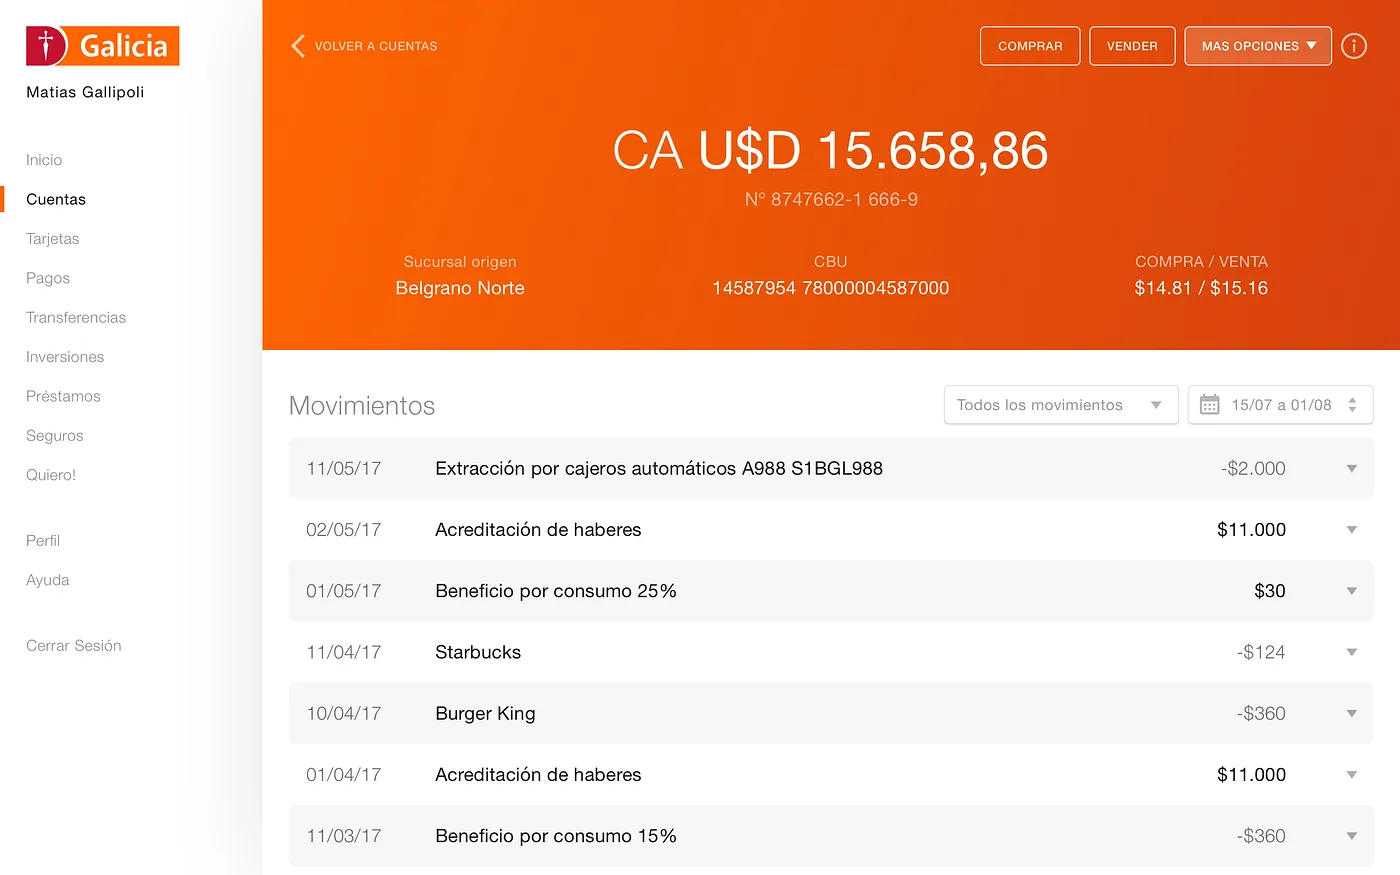The image size is (1400, 875).
Task: Click the back chevron arrow icon
Action: coord(298,46)
